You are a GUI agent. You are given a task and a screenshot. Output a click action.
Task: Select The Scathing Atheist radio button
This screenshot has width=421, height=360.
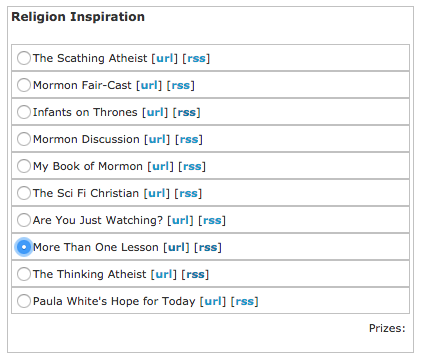[24, 58]
